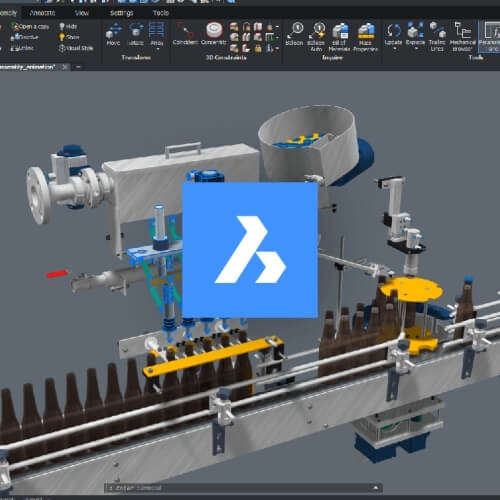Expand the Update dropdown arrow
The height and width of the screenshot is (500, 500).
coord(395,49)
